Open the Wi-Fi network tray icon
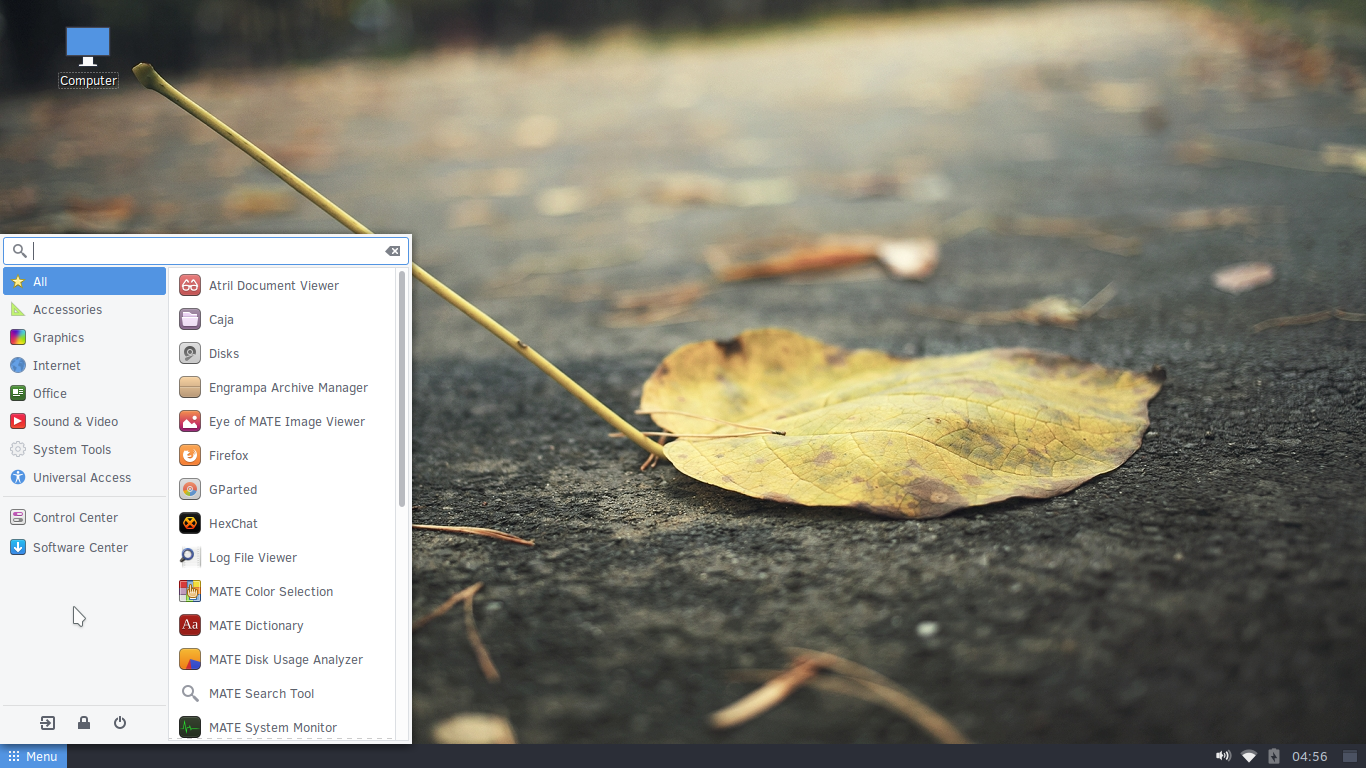This screenshot has width=1366, height=768. [x=1249, y=756]
